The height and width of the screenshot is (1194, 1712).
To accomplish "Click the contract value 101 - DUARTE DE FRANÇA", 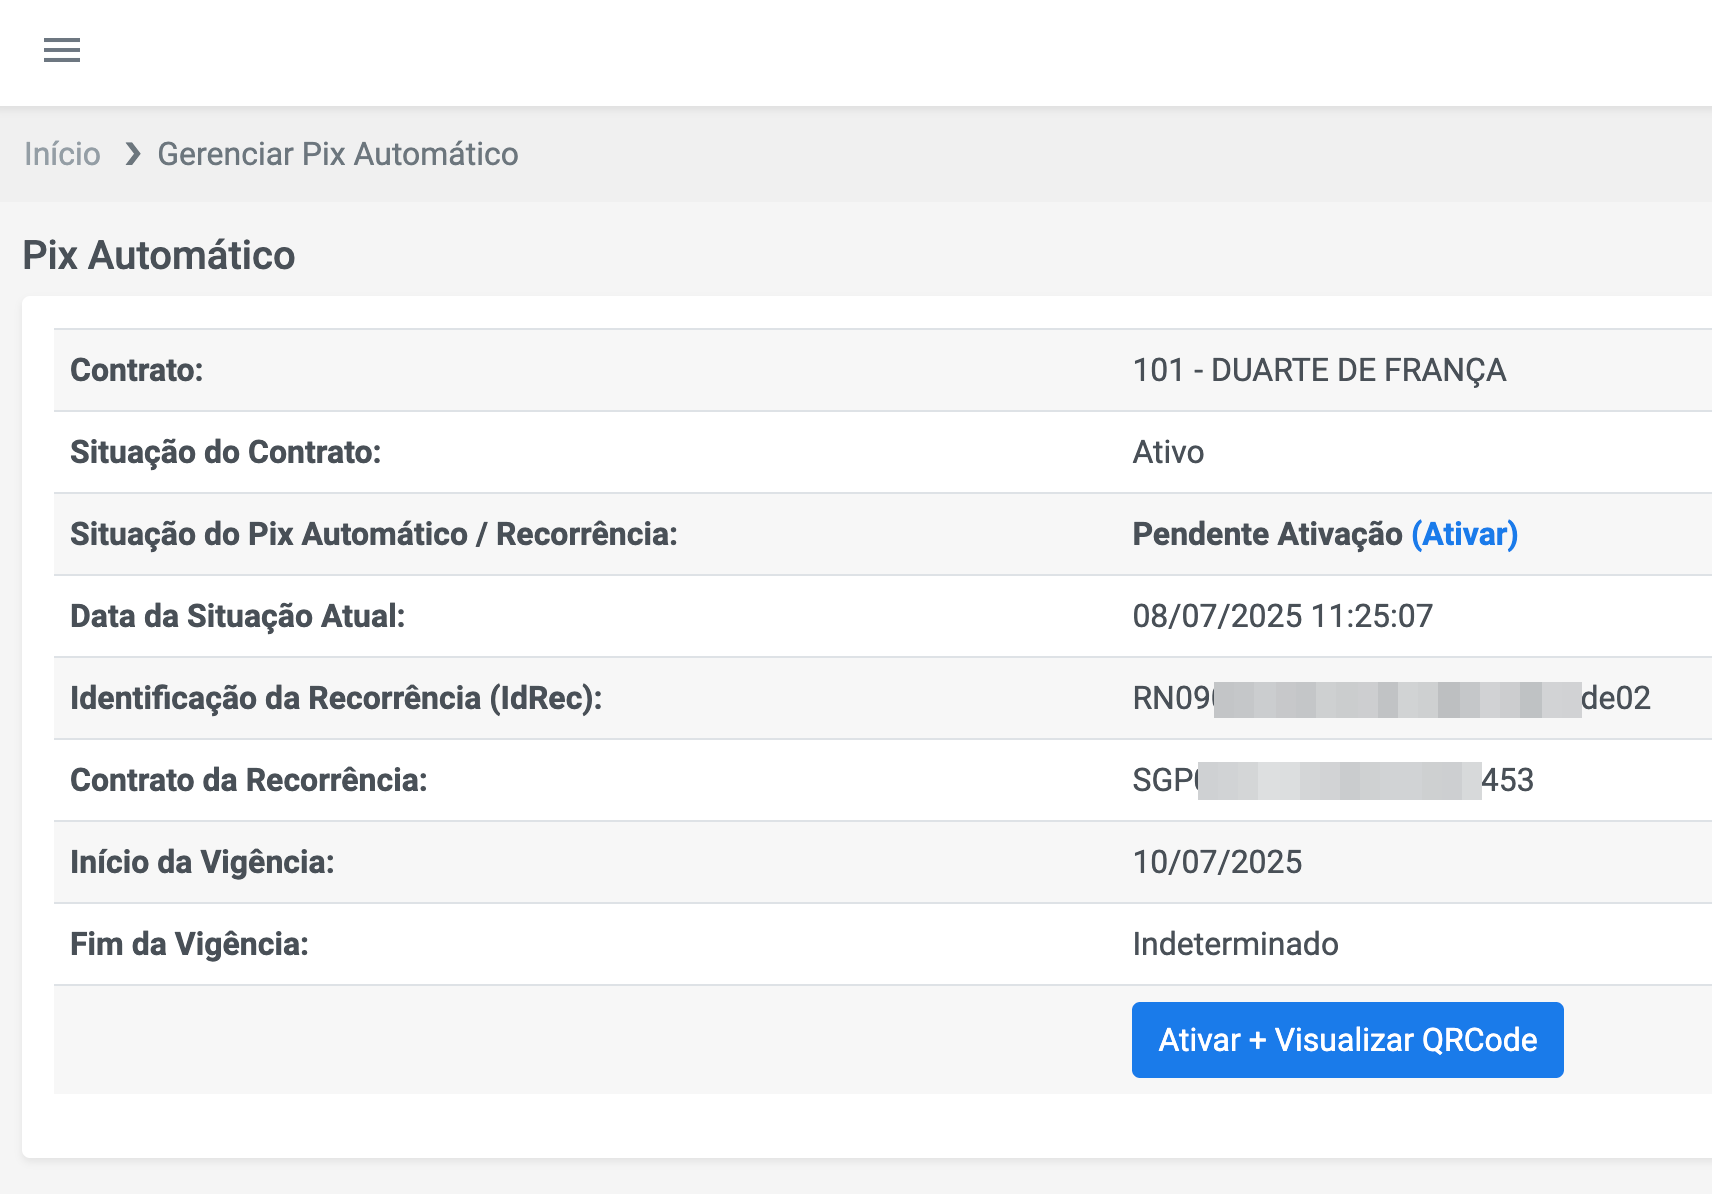I will (1318, 370).
